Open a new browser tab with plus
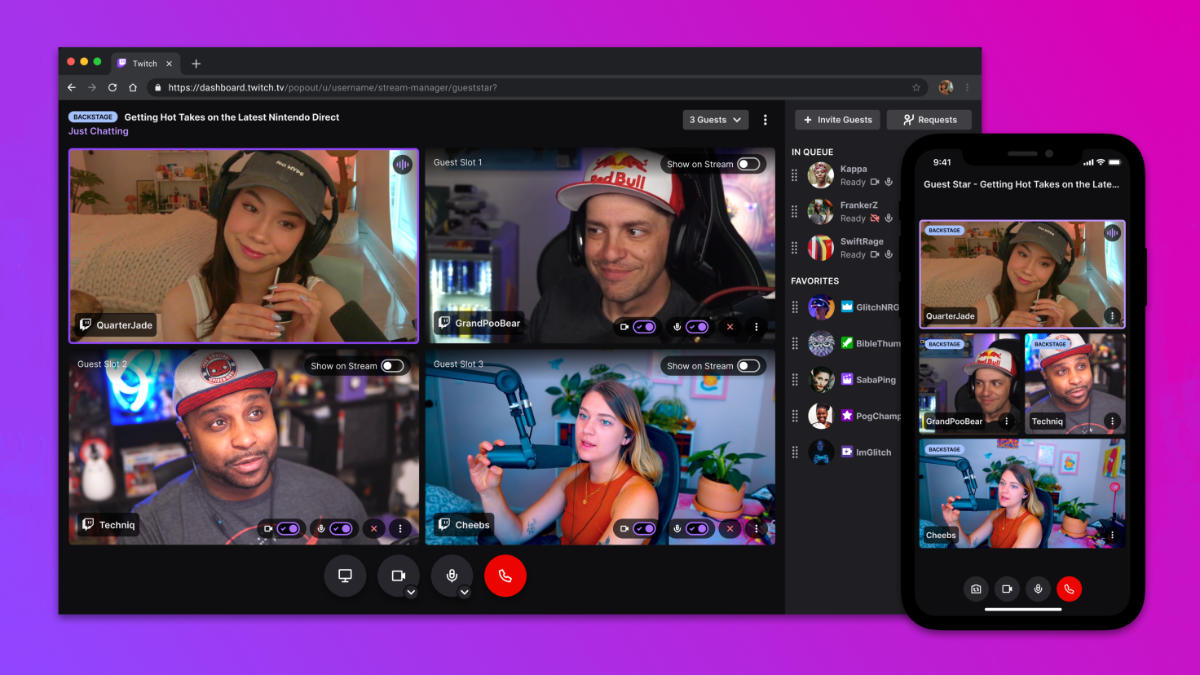This screenshot has width=1200, height=675. click(x=196, y=63)
